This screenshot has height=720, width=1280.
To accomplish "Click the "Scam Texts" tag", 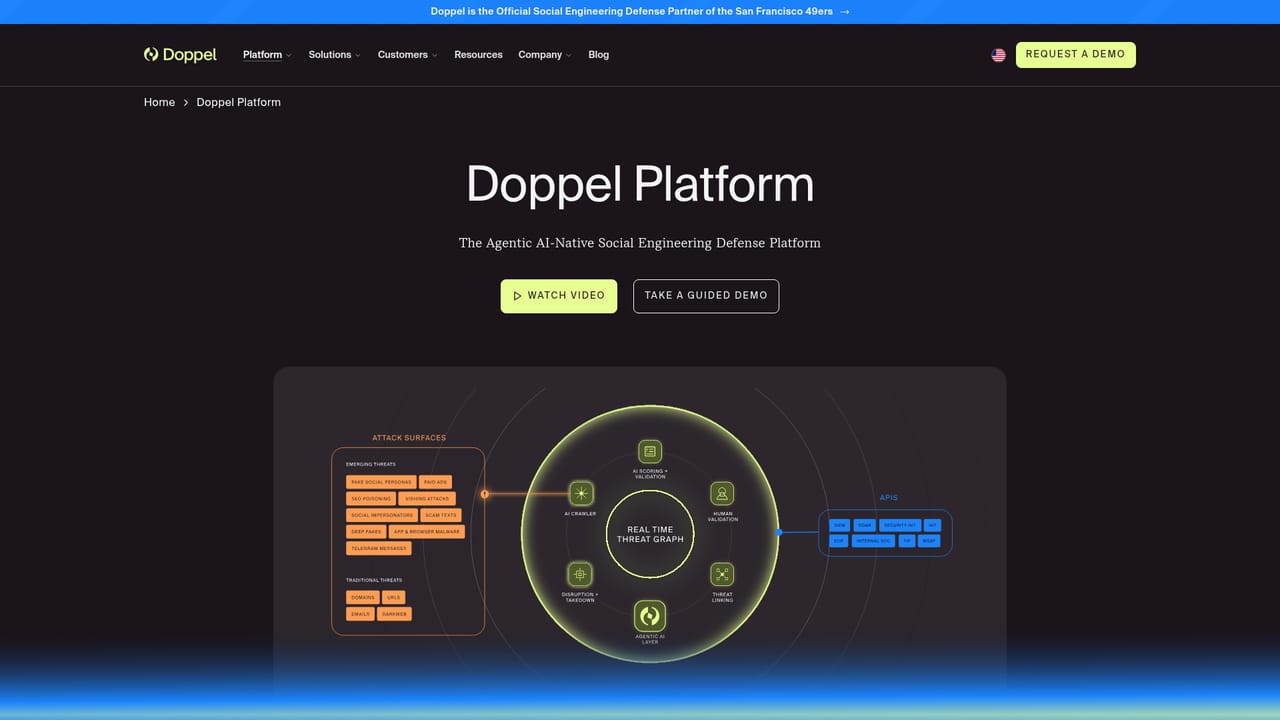I will pyautogui.click(x=441, y=515).
